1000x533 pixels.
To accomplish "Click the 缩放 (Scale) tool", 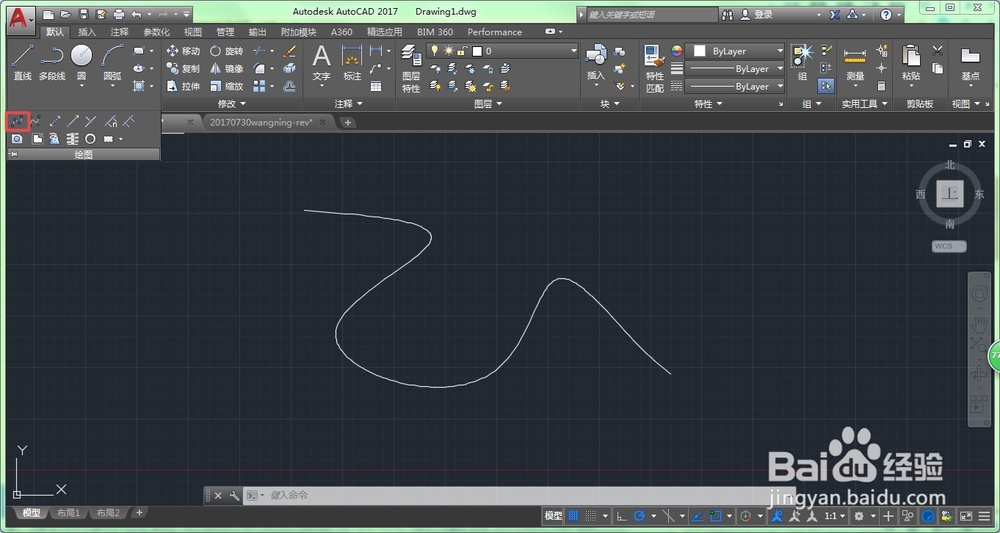I will pyautogui.click(x=226, y=86).
